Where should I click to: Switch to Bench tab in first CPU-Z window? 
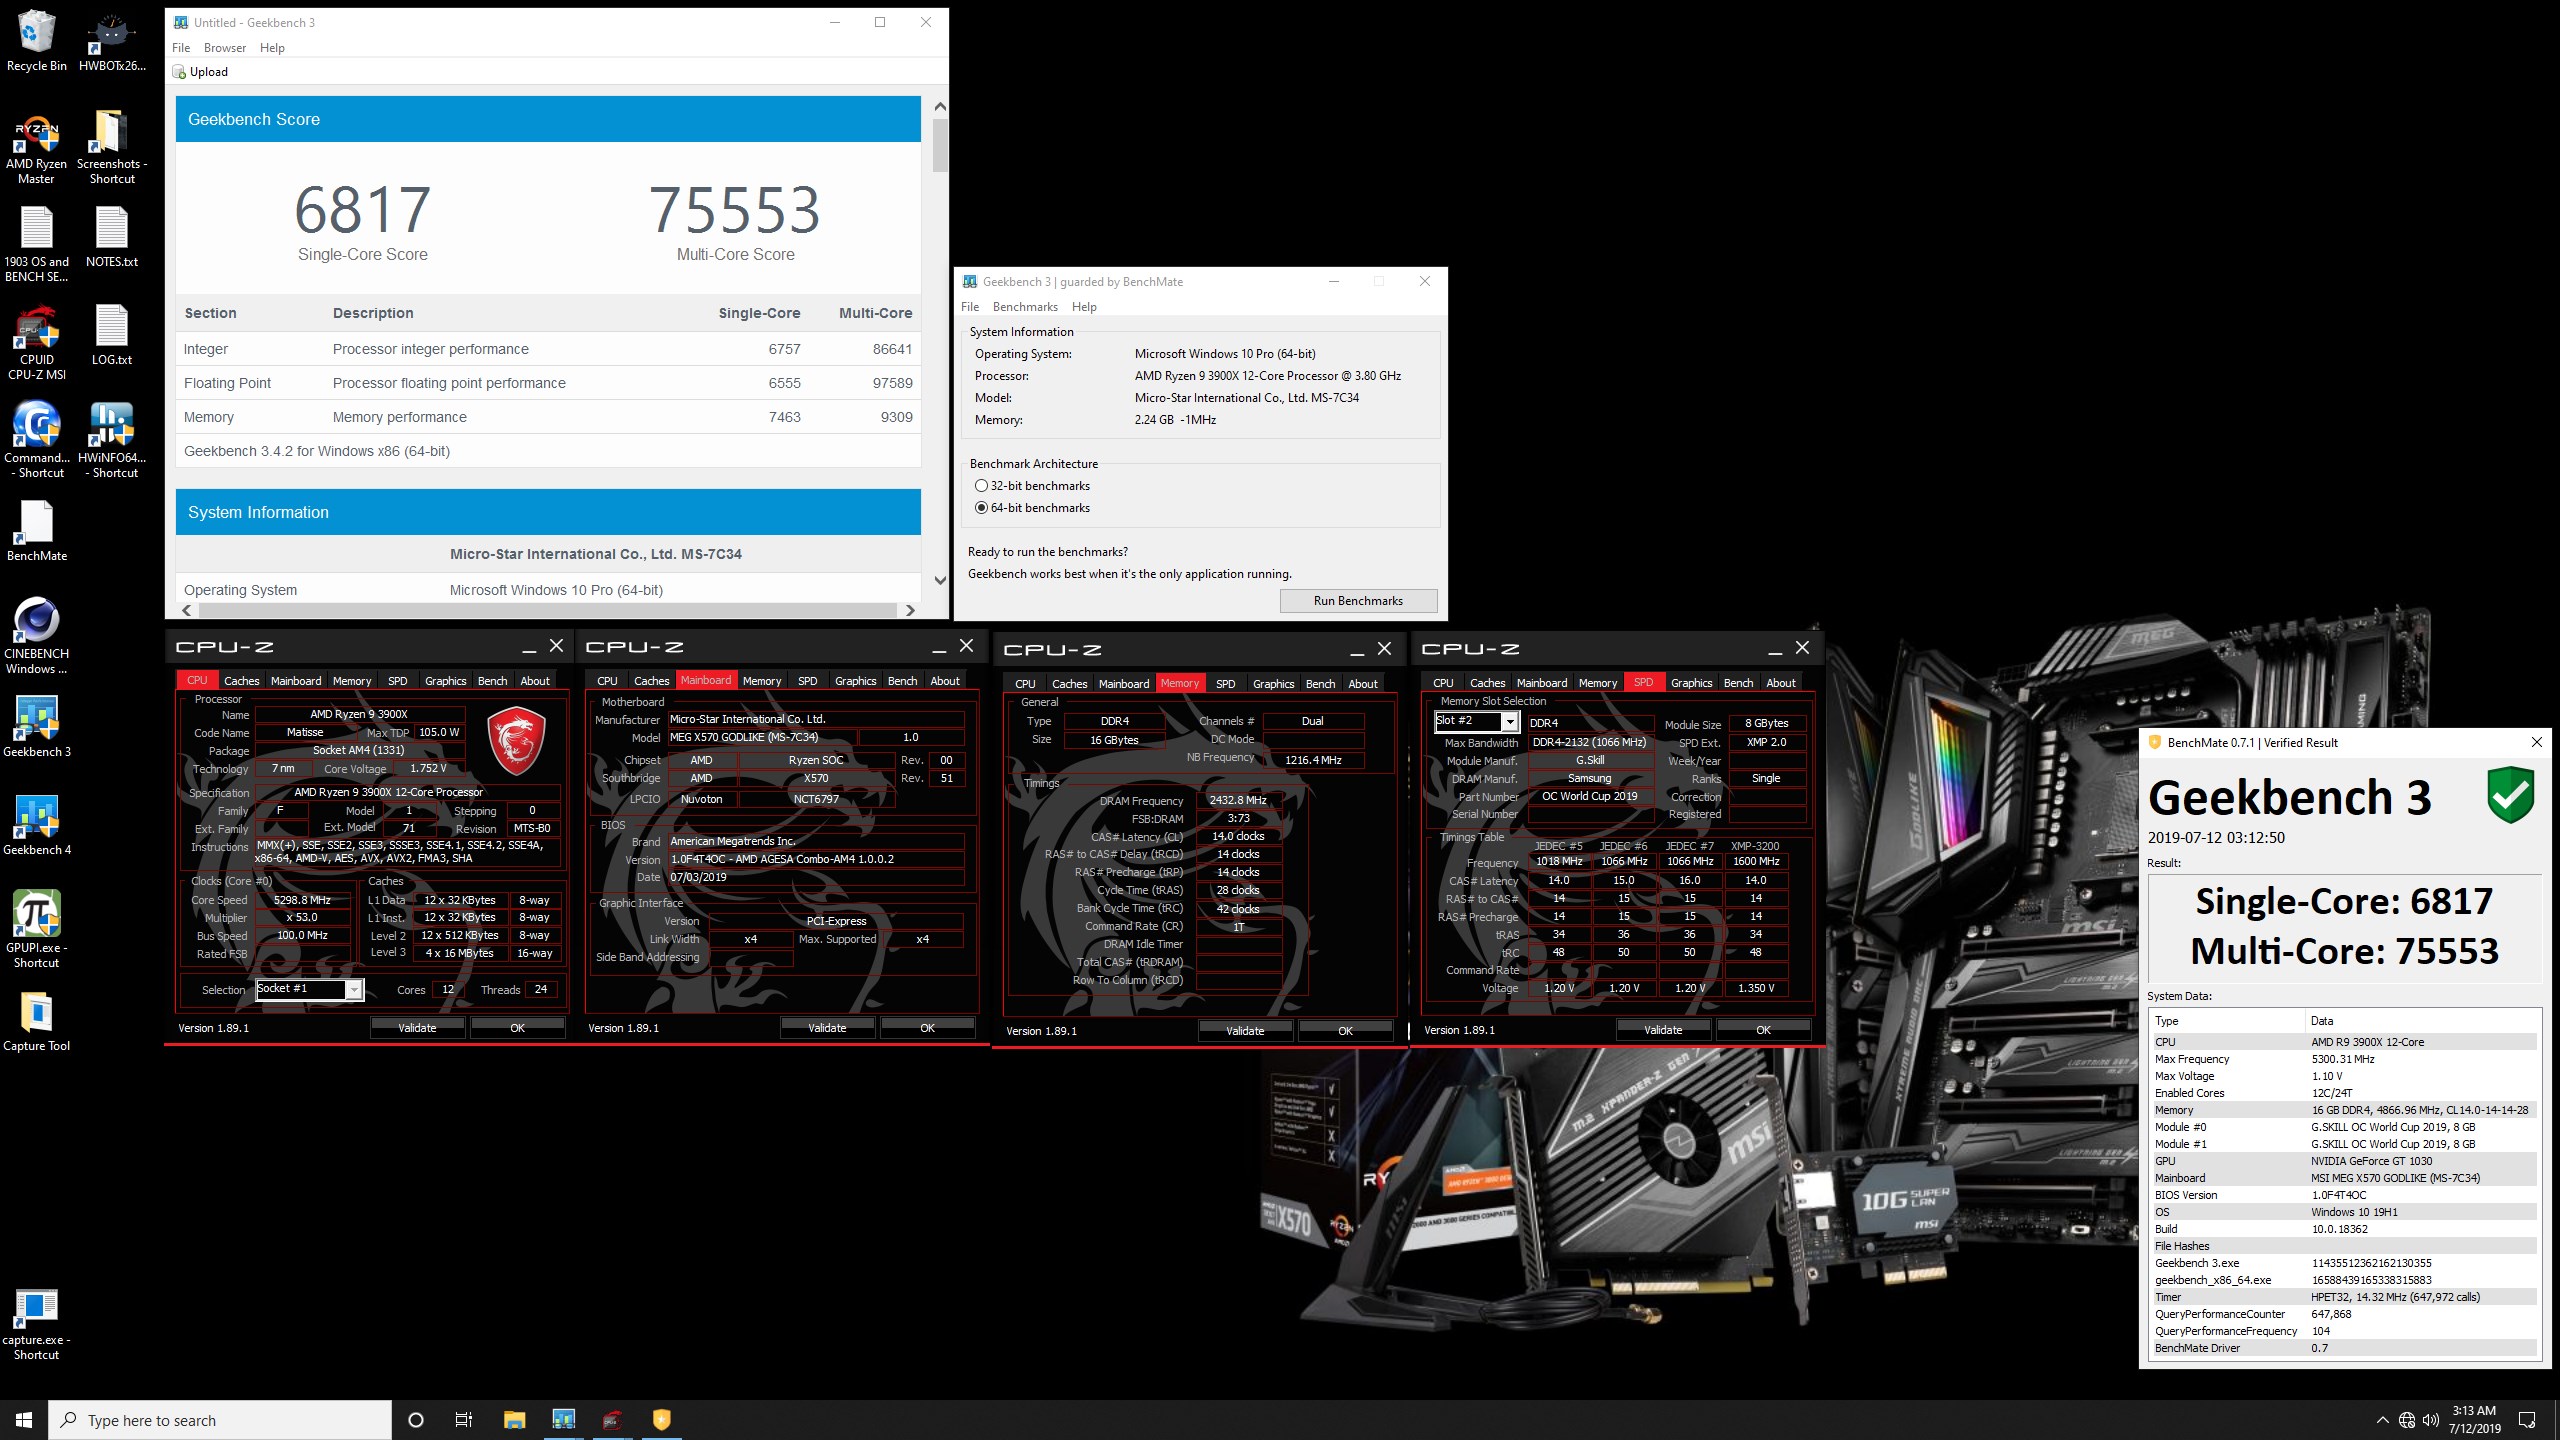click(492, 681)
